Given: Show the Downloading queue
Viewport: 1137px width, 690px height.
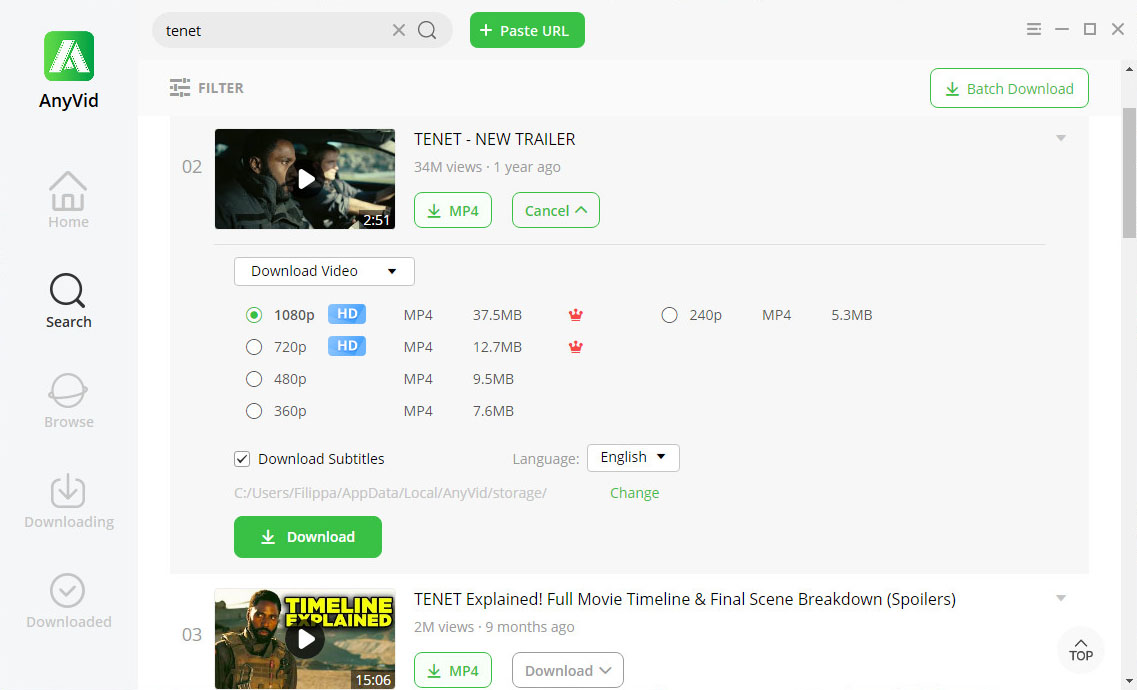Looking at the screenshot, I should coord(68,502).
